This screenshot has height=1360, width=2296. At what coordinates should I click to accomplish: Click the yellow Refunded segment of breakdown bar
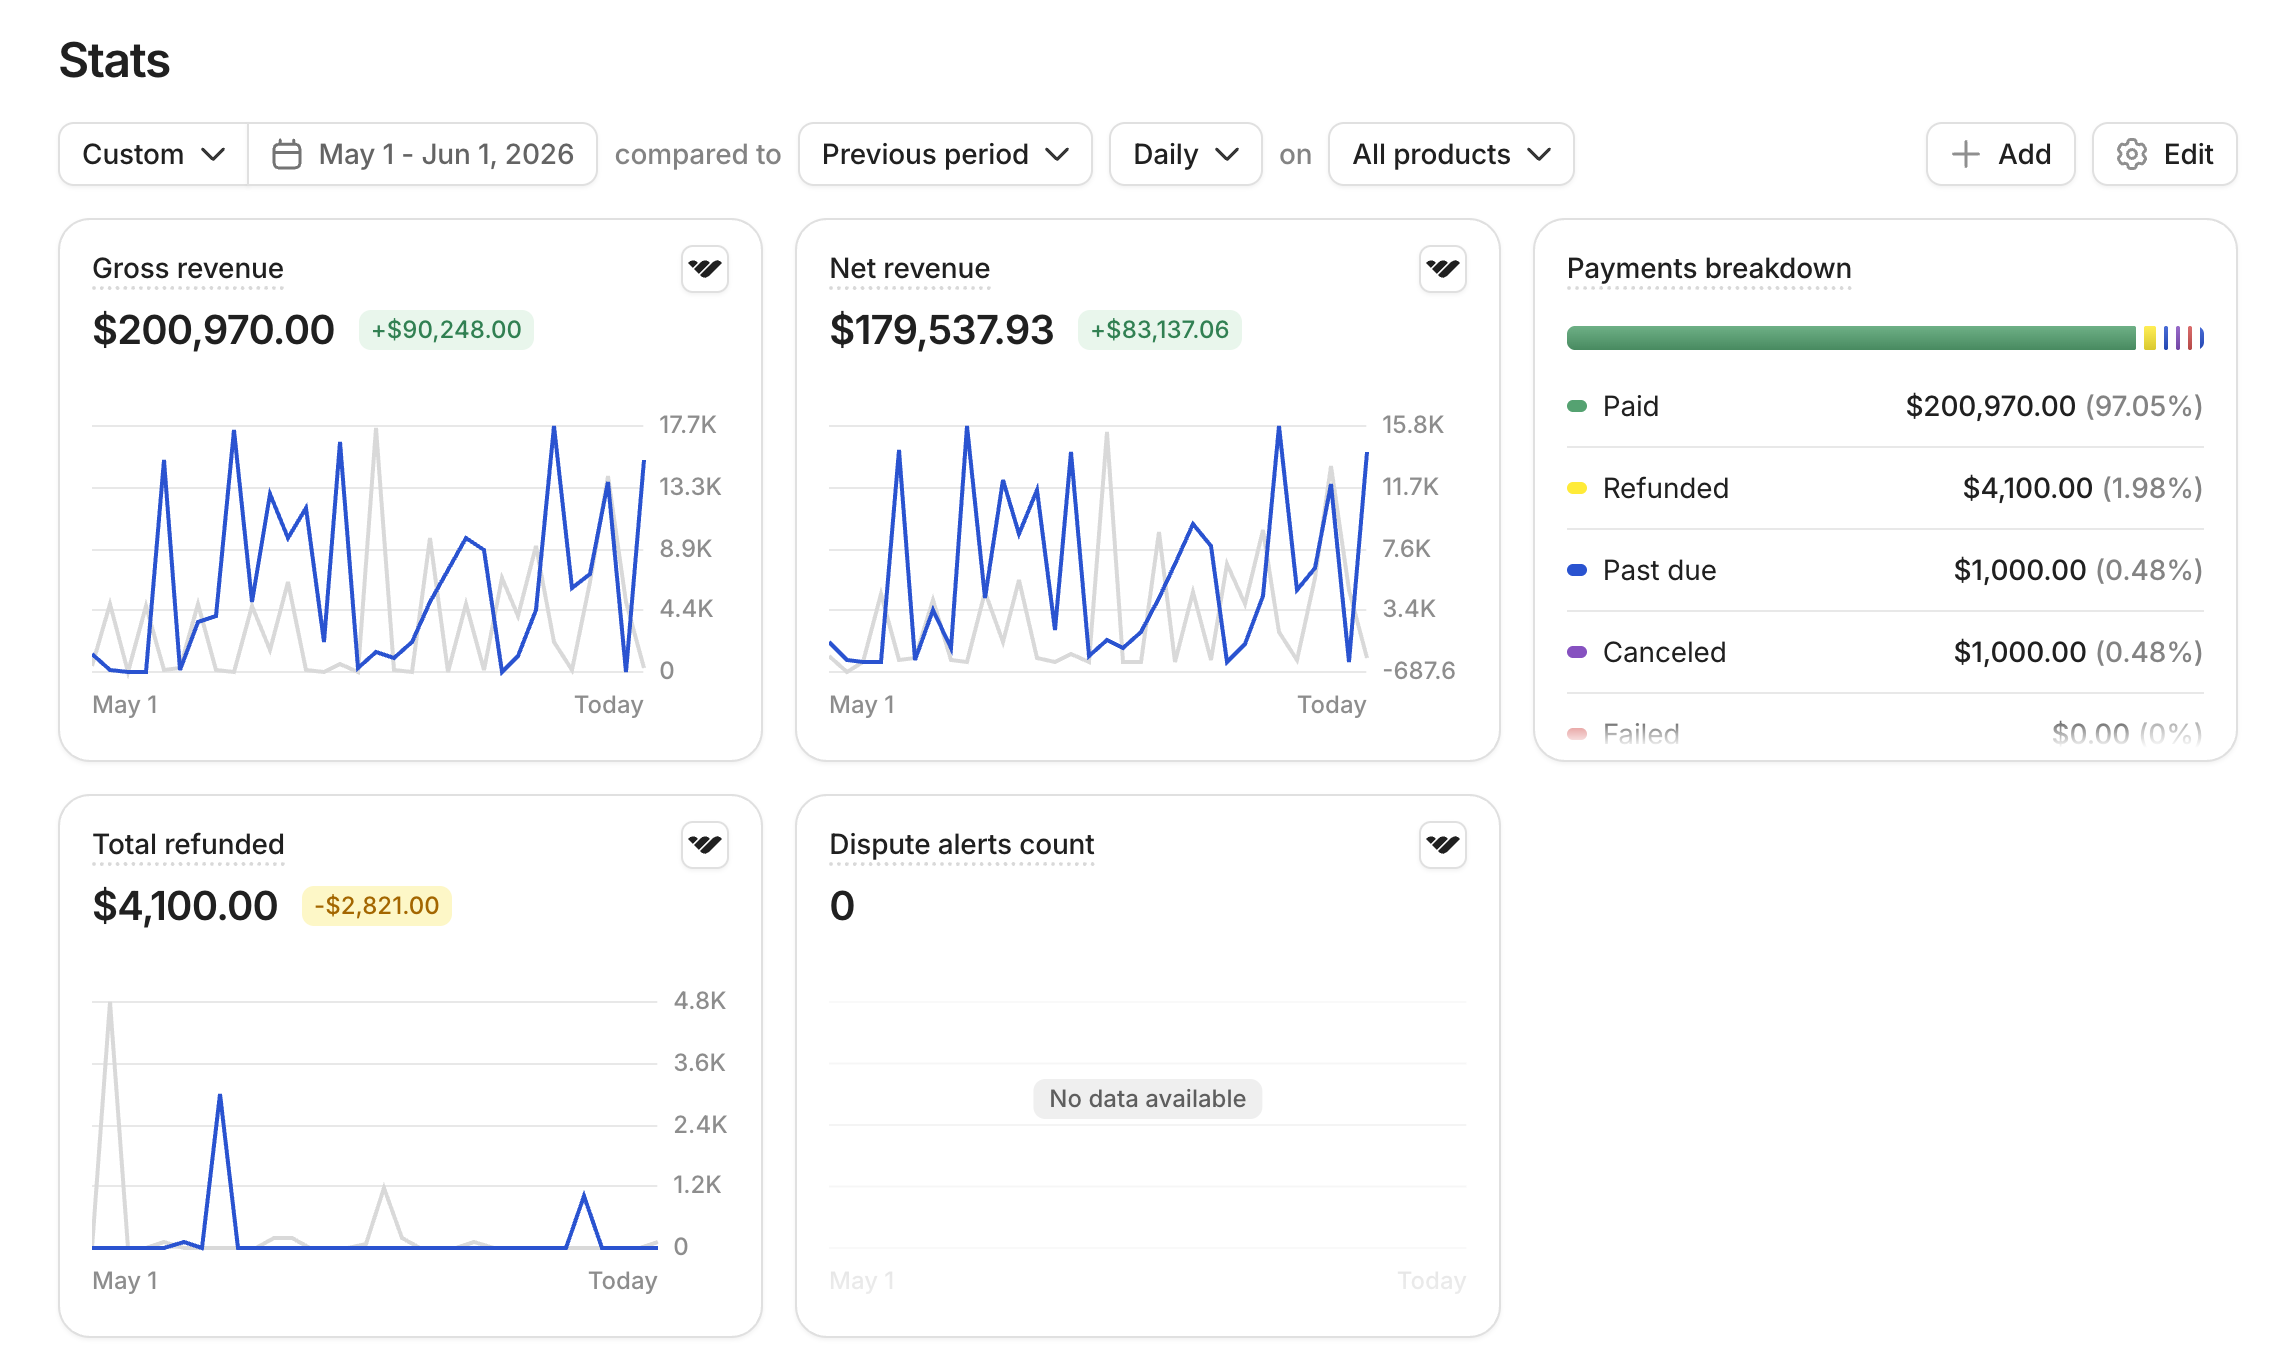click(2149, 338)
